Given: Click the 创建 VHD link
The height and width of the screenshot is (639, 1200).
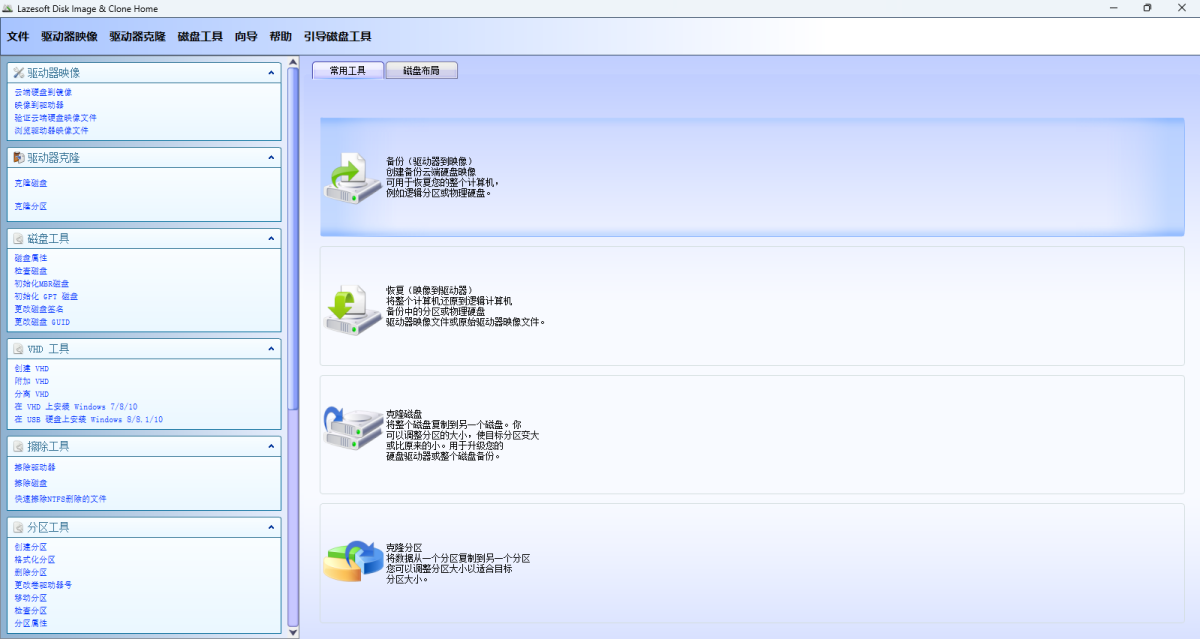Looking at the screenshot, I should pyautogui.click(x=32, y=368).
